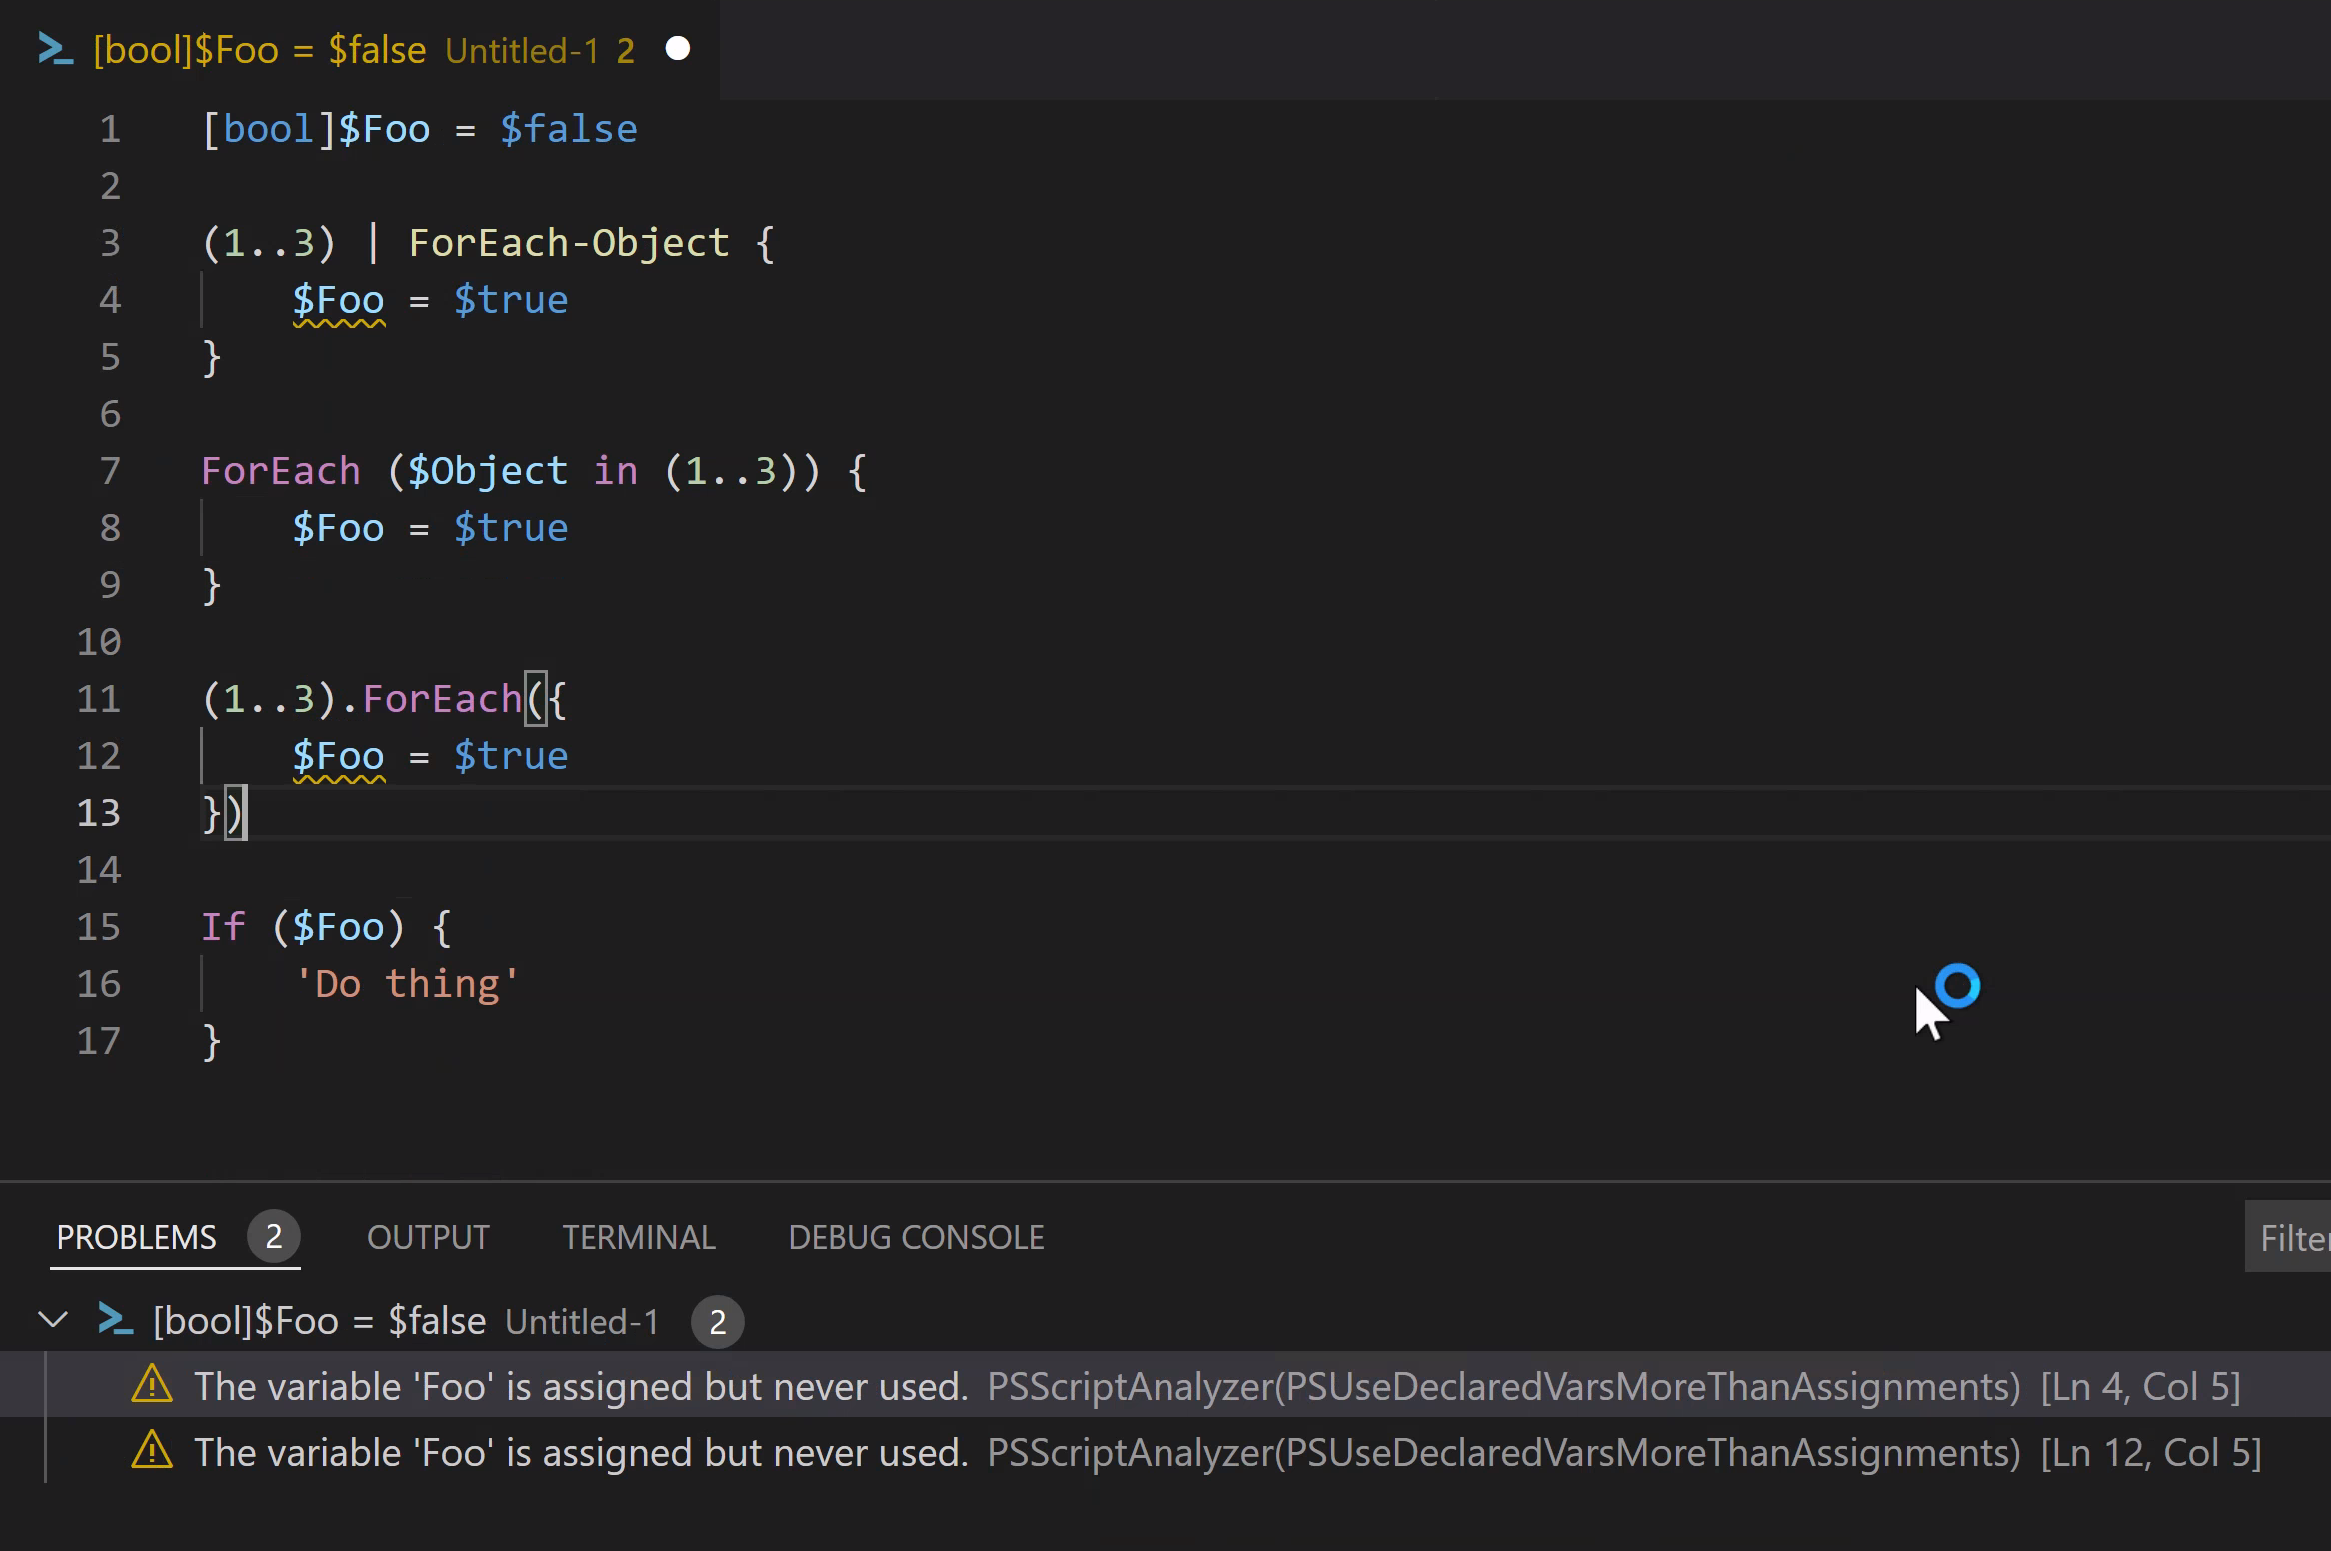The image size is (2331, 1551).
Task: Switch to the Terminal tab
Action: (x=639, y=1236)
